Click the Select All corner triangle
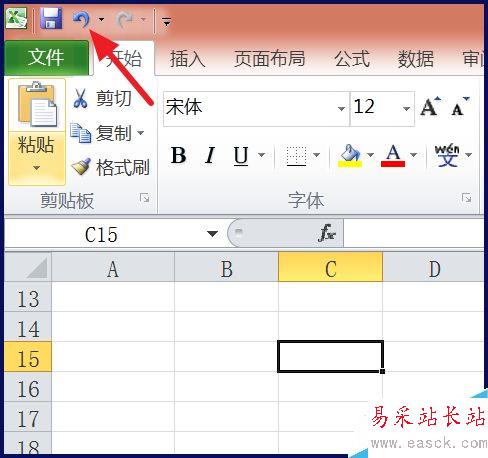Image resolution: width=488 pixels, height=458 pixels. tap(28, 267)
